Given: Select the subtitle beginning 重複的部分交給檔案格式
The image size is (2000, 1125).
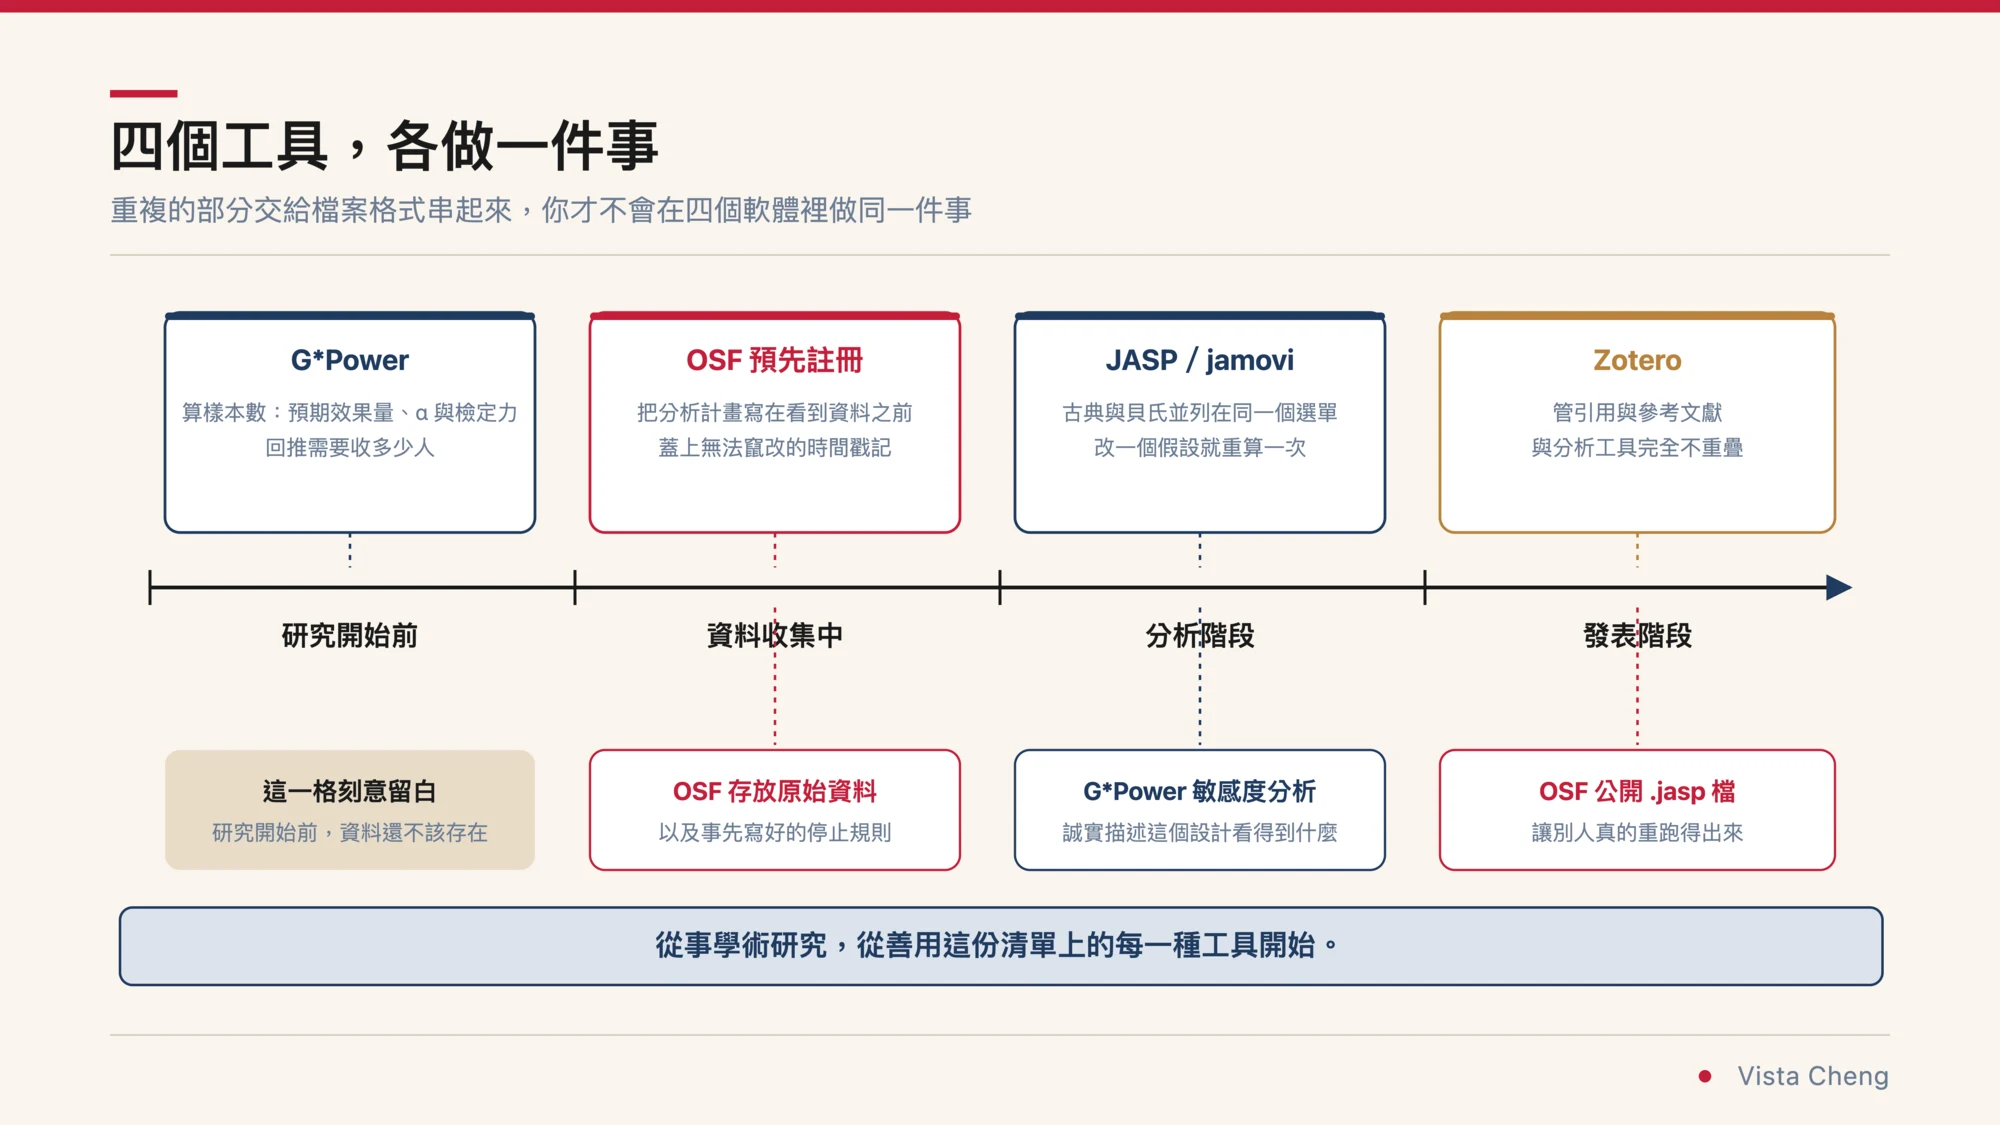Looking at the screenshot, I should [541, 210].
